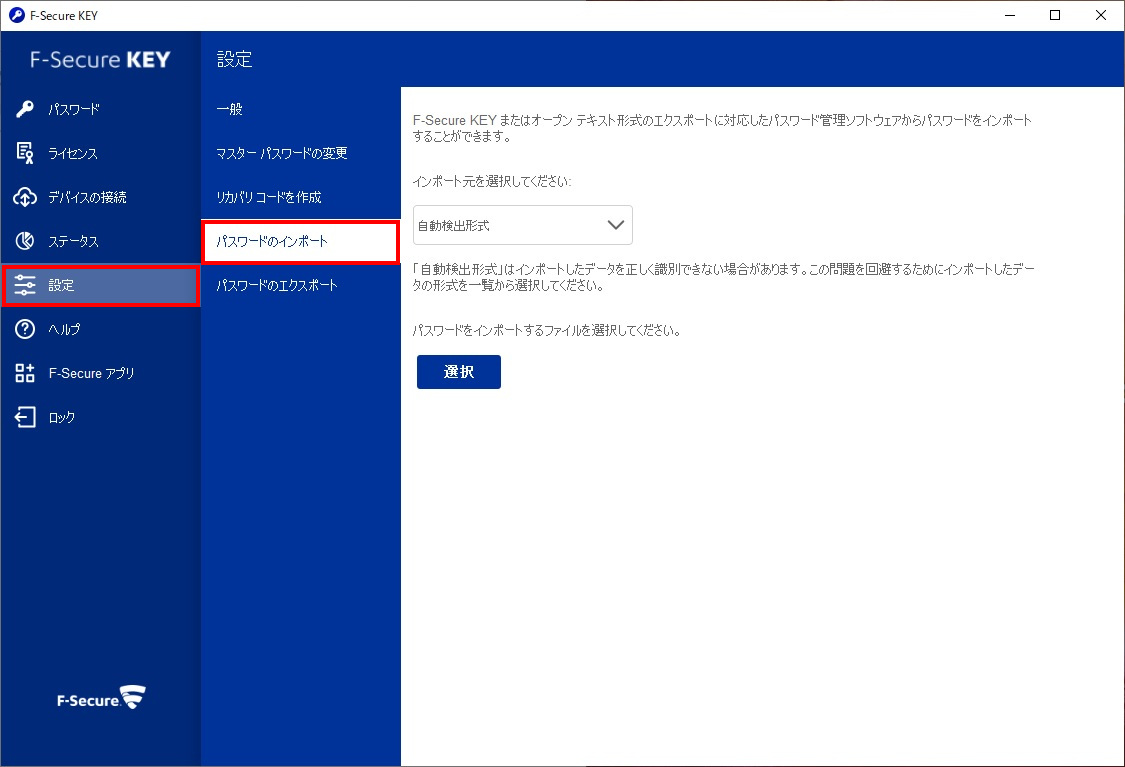This screenshot has width=1125, height=767.
Task: Click the F-Secure logo at sidebar bottom
Action: click(x=100, y=698)
